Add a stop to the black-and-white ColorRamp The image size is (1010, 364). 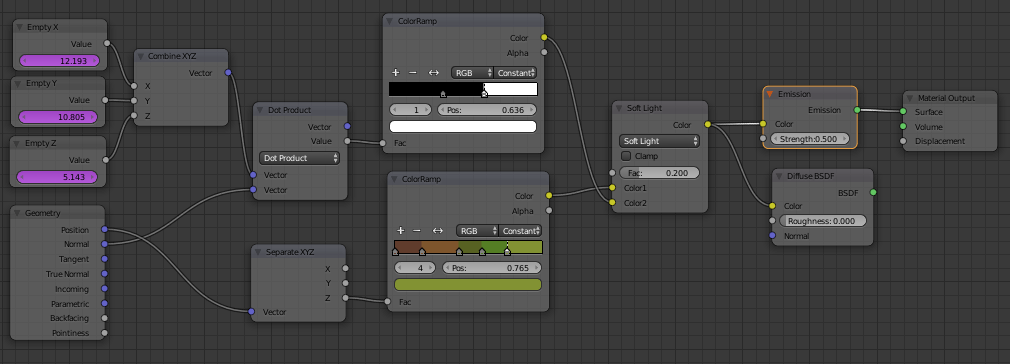[x=396, y=73]
